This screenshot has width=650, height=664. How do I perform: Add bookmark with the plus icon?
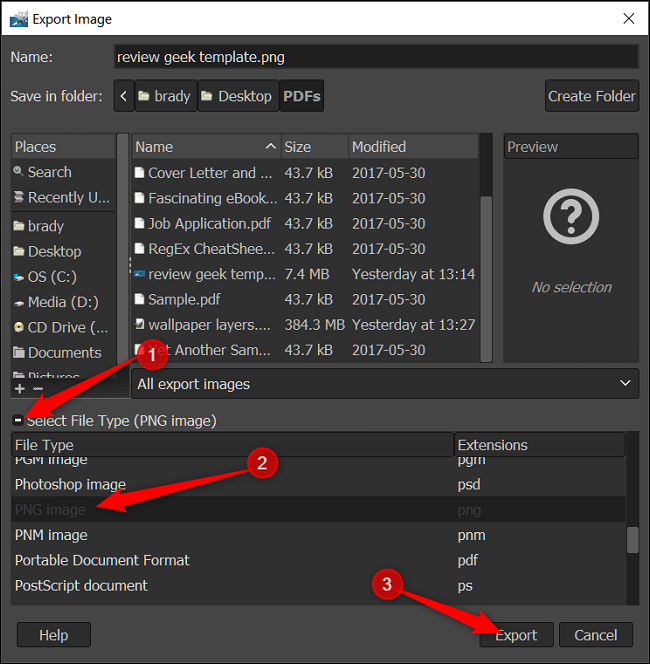20,389
